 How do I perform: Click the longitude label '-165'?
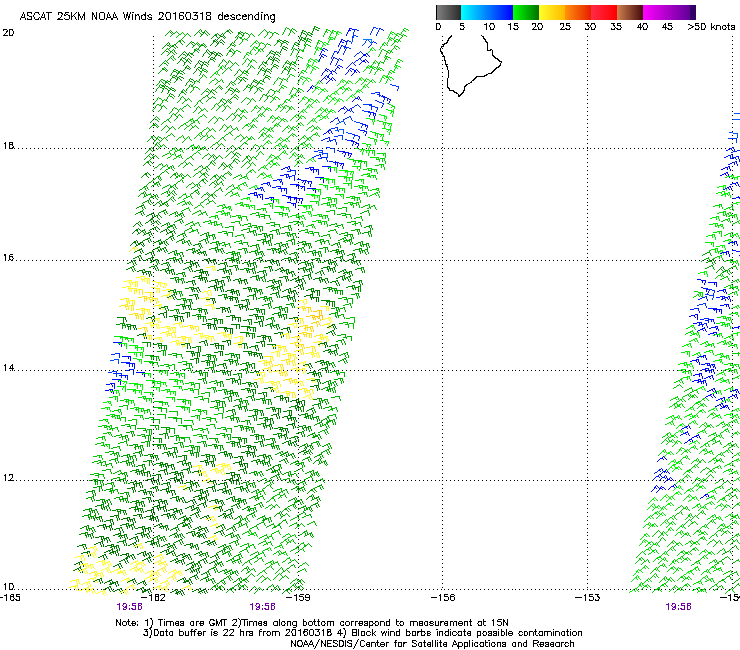click(10, 598)
